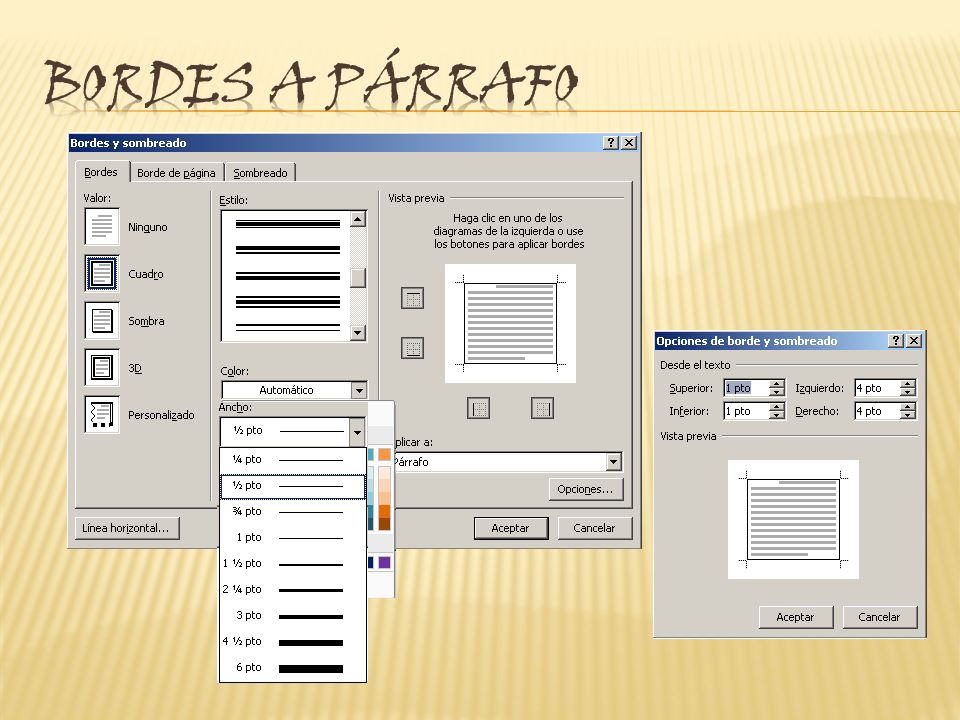Choose 3 pto line width
This screenshot has width=960, height=720.
tap(293, 615)
